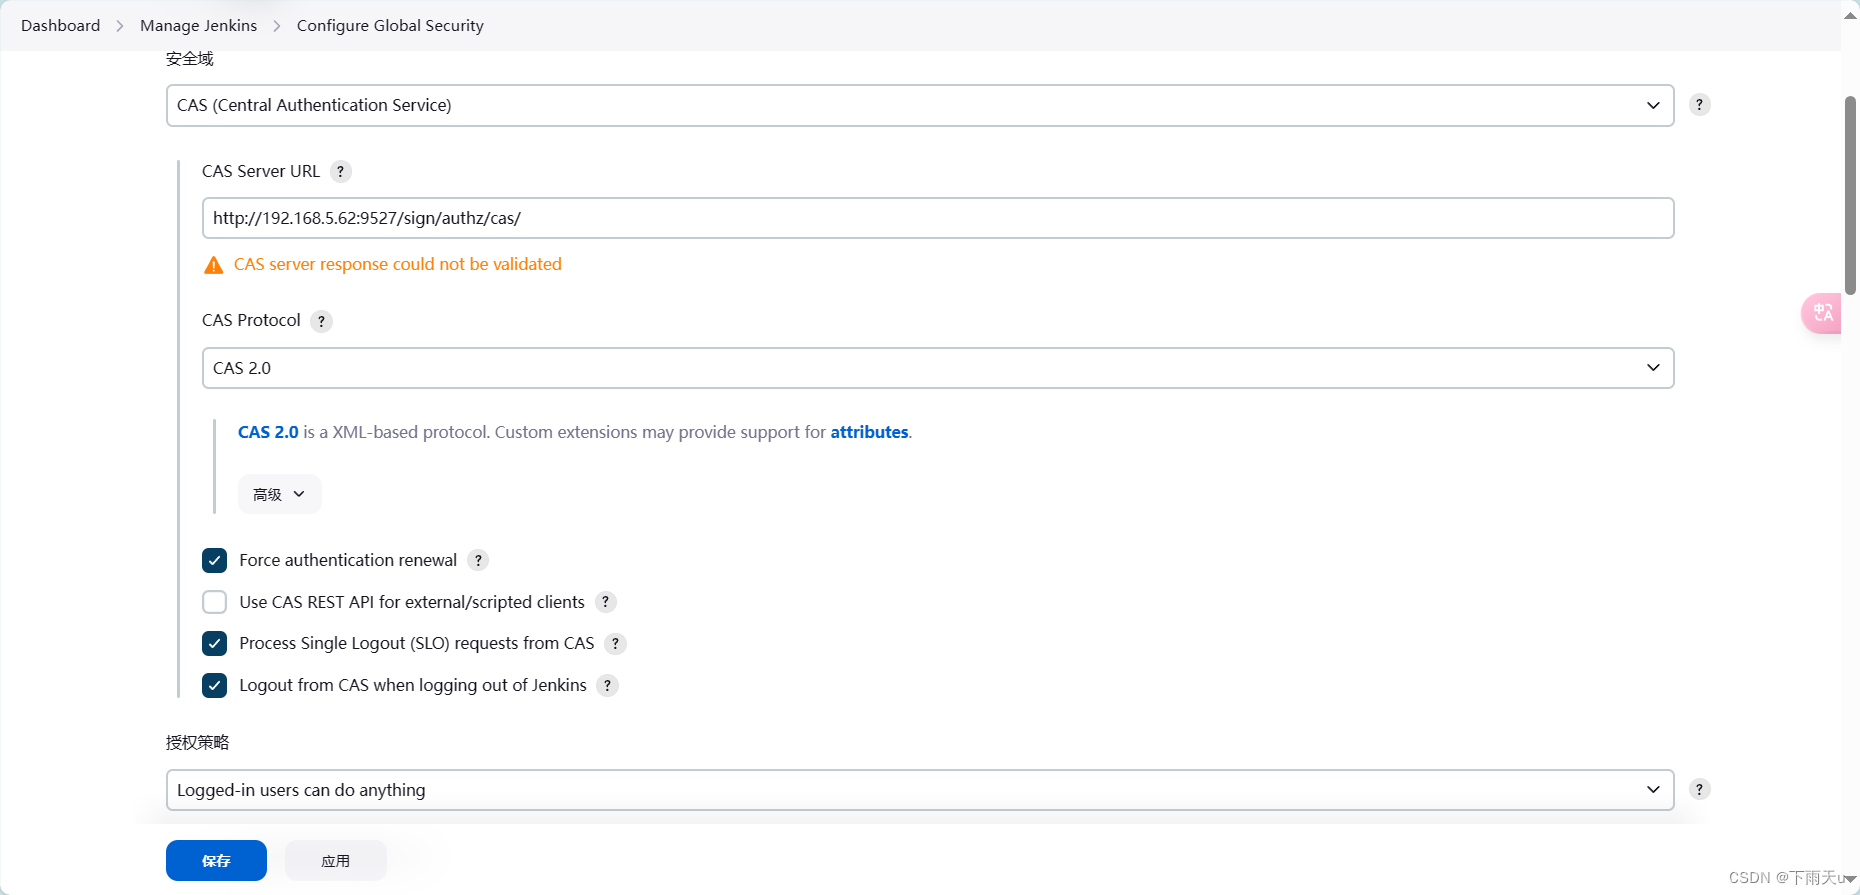Open help for authorization strategy dropdown

pos(1699,789)
